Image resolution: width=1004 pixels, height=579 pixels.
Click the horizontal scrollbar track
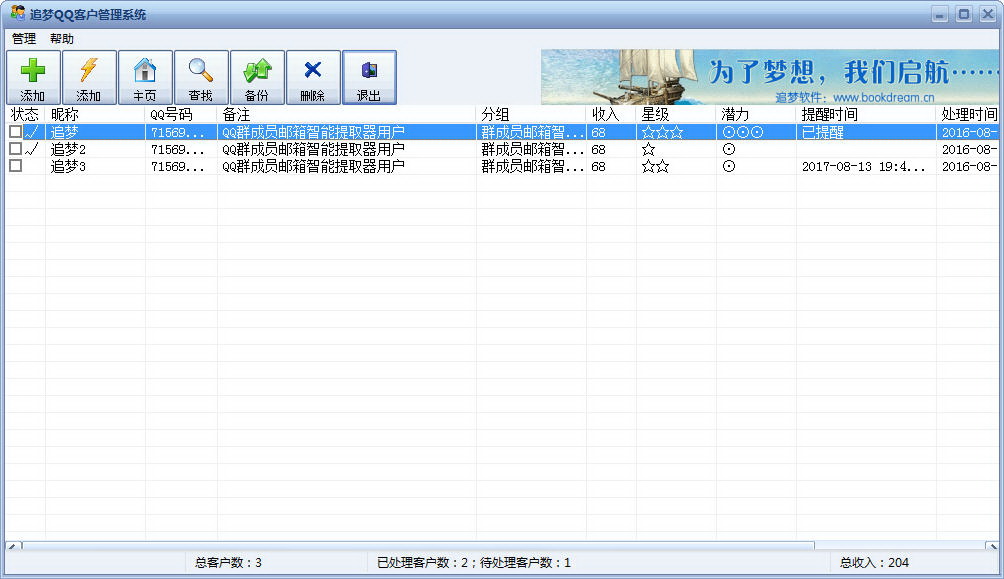point(900,546)
